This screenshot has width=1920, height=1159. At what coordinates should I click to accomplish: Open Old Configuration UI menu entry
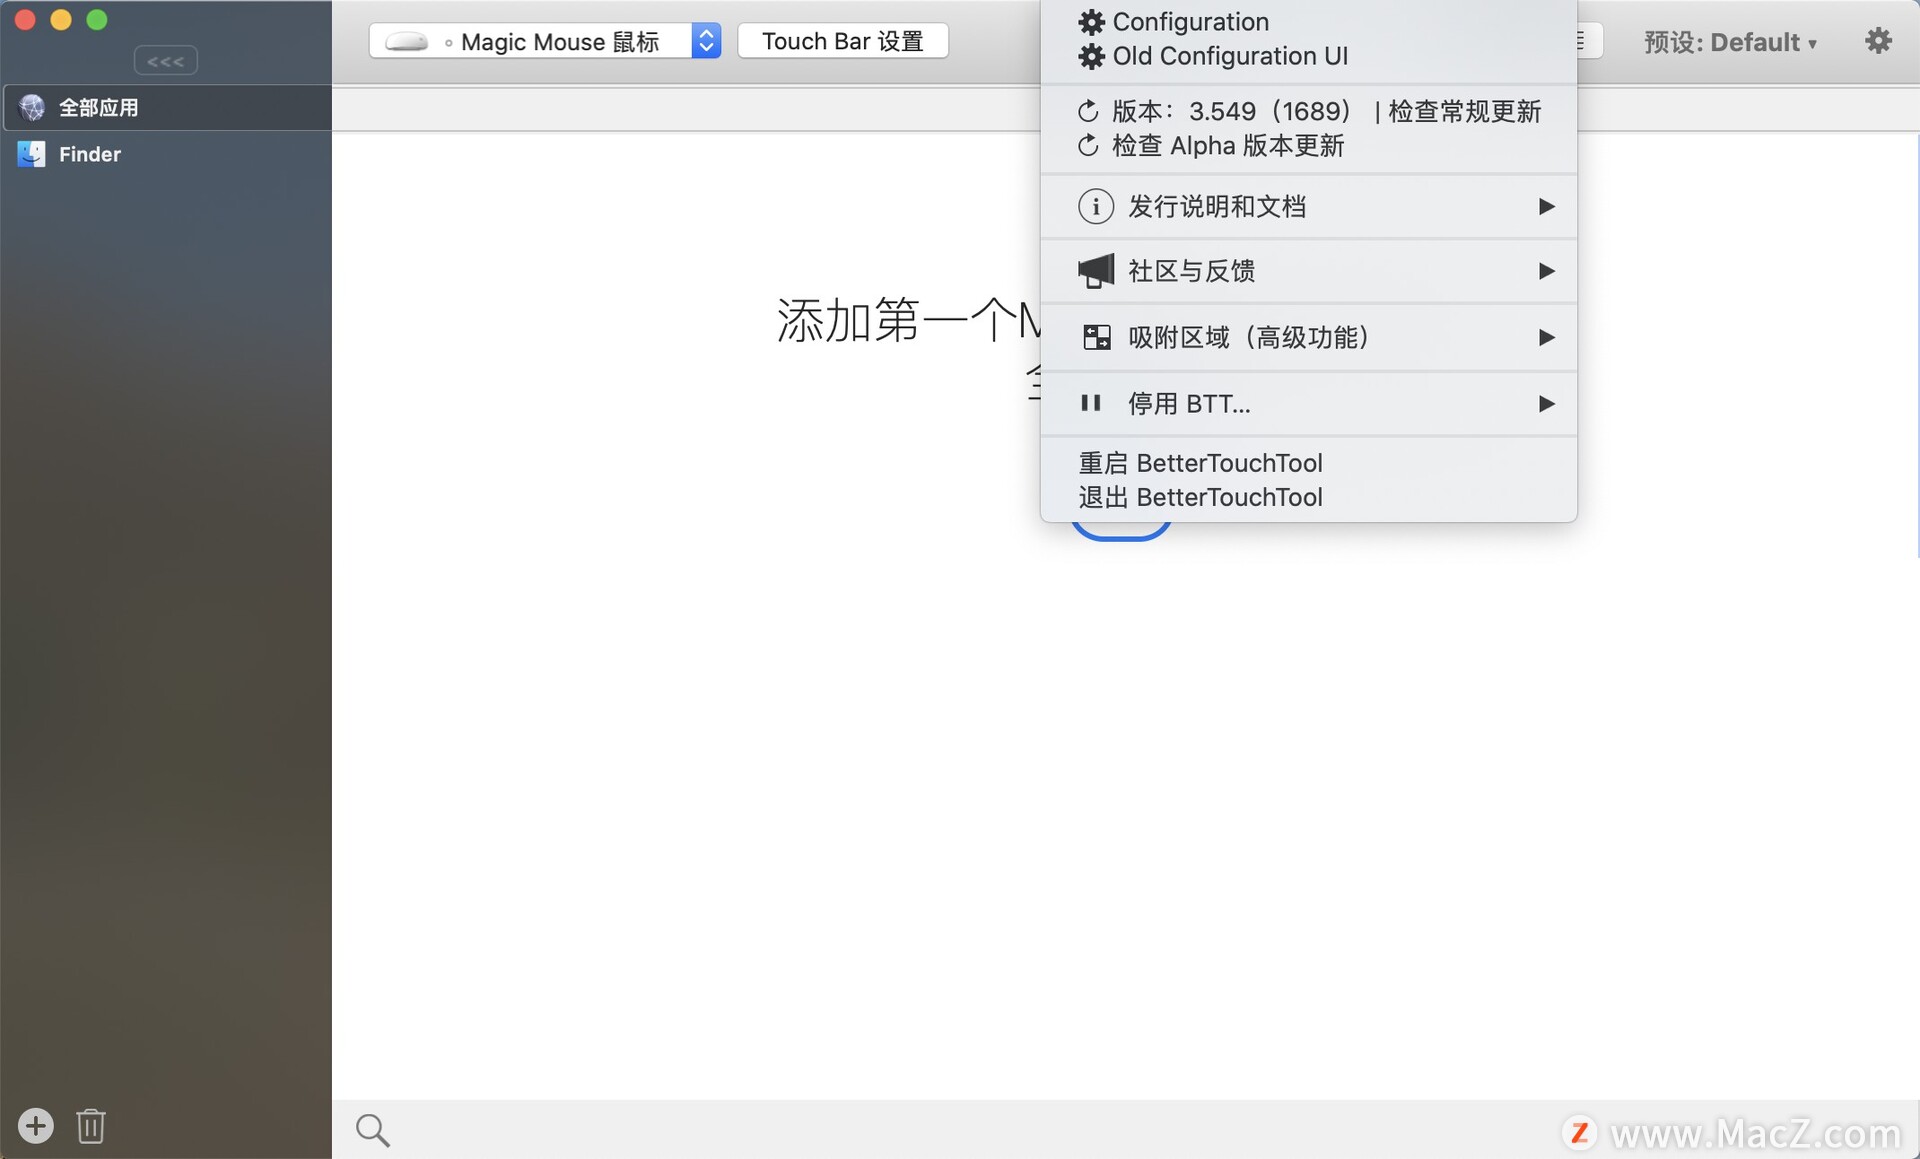tap(1308, 56)
